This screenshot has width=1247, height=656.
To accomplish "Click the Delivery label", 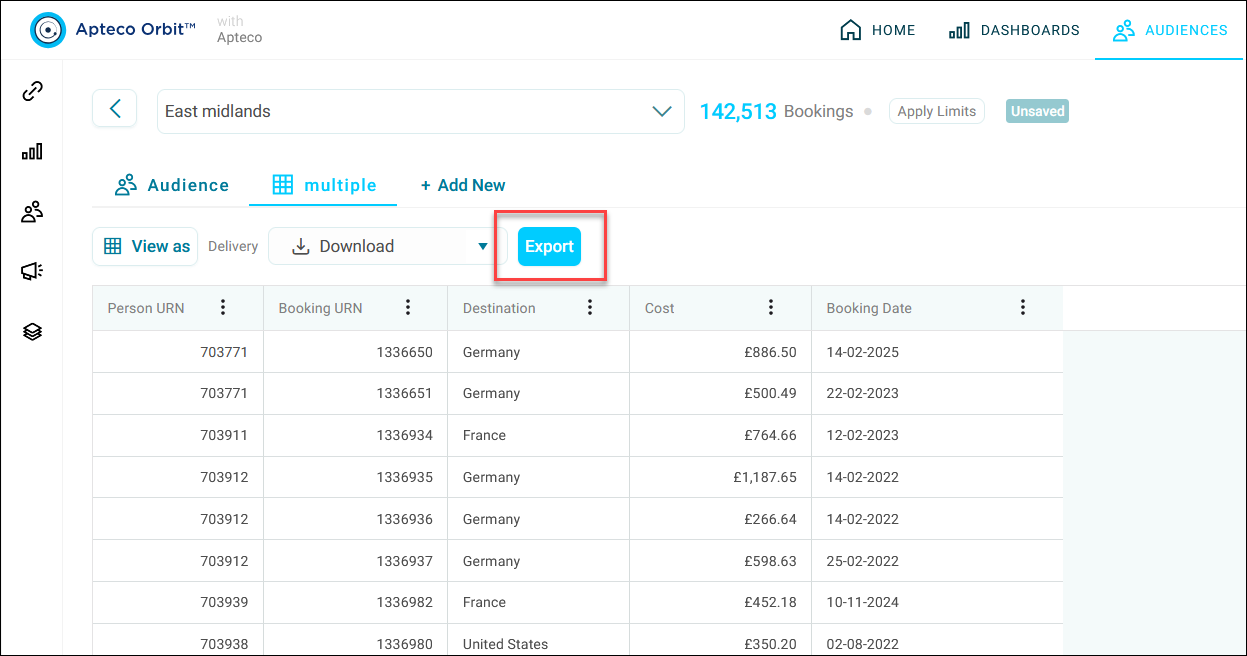I will [x=233, y=246].
